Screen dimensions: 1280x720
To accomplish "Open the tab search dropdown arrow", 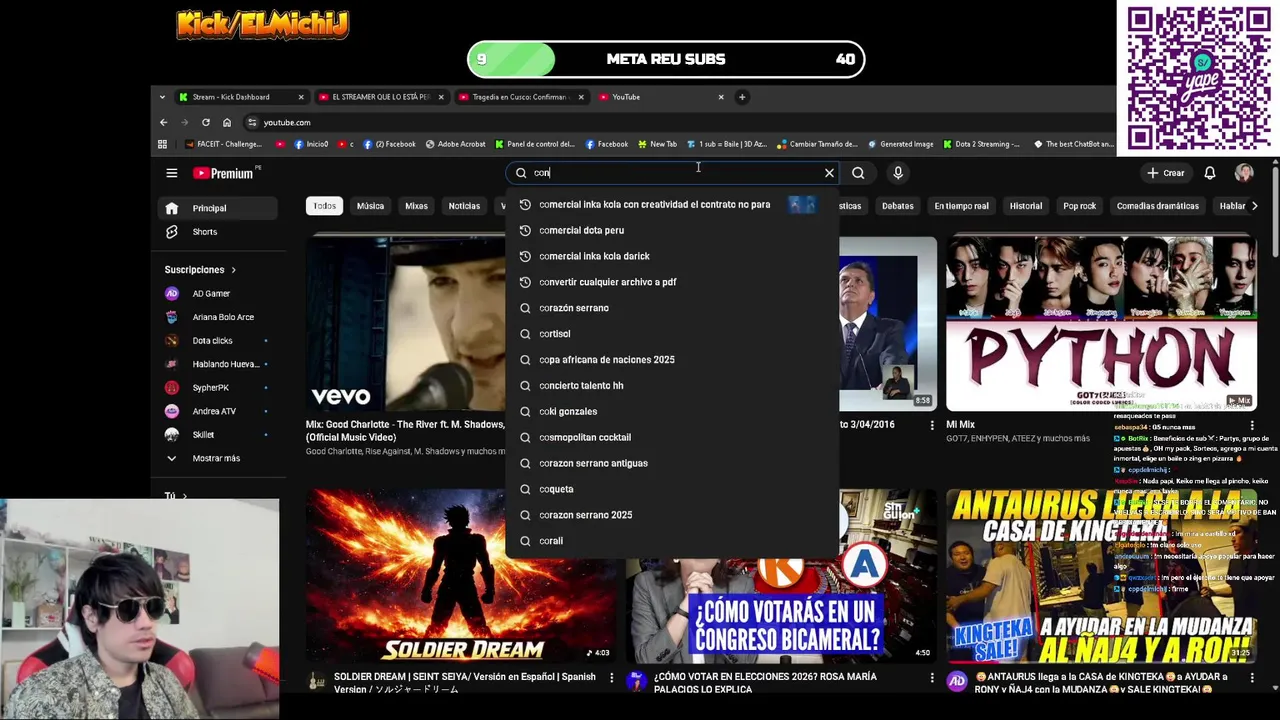I will [162, 97].
